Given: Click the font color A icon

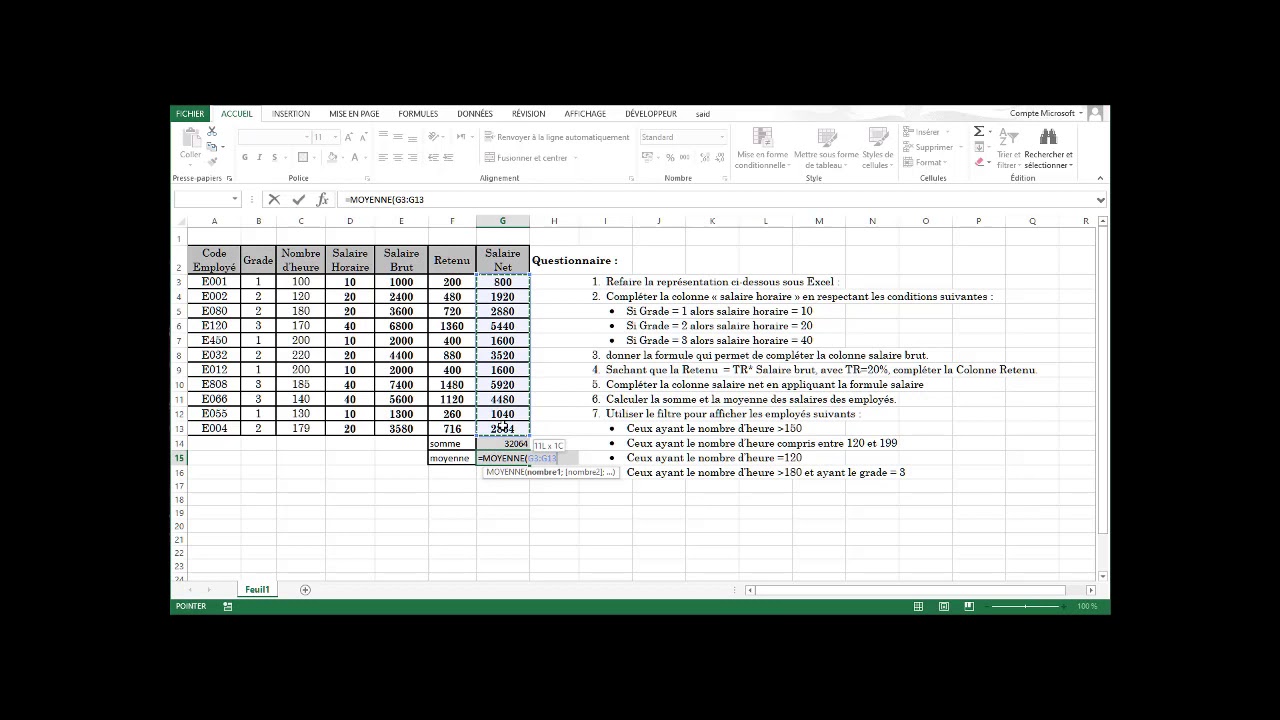Looking at the screenshot, I should point(354,158).
